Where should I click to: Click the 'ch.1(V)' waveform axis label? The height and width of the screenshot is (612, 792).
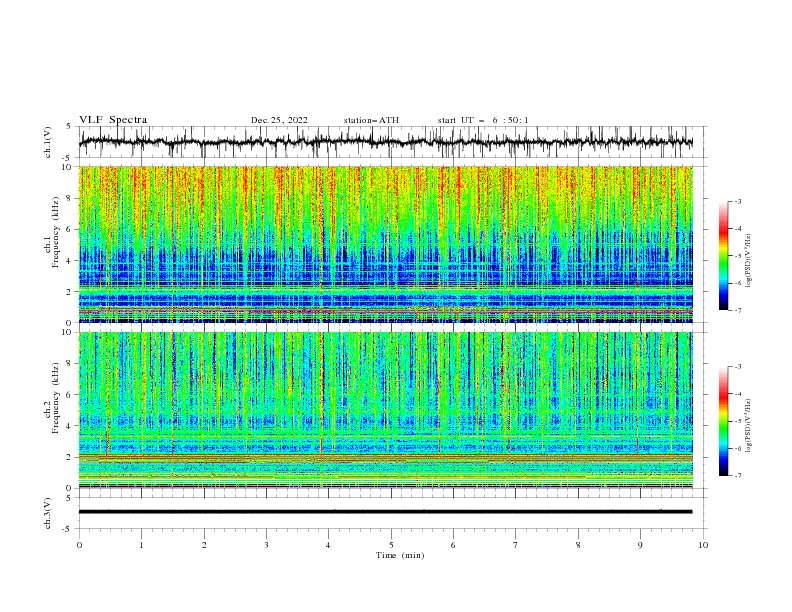coord(48,142)
